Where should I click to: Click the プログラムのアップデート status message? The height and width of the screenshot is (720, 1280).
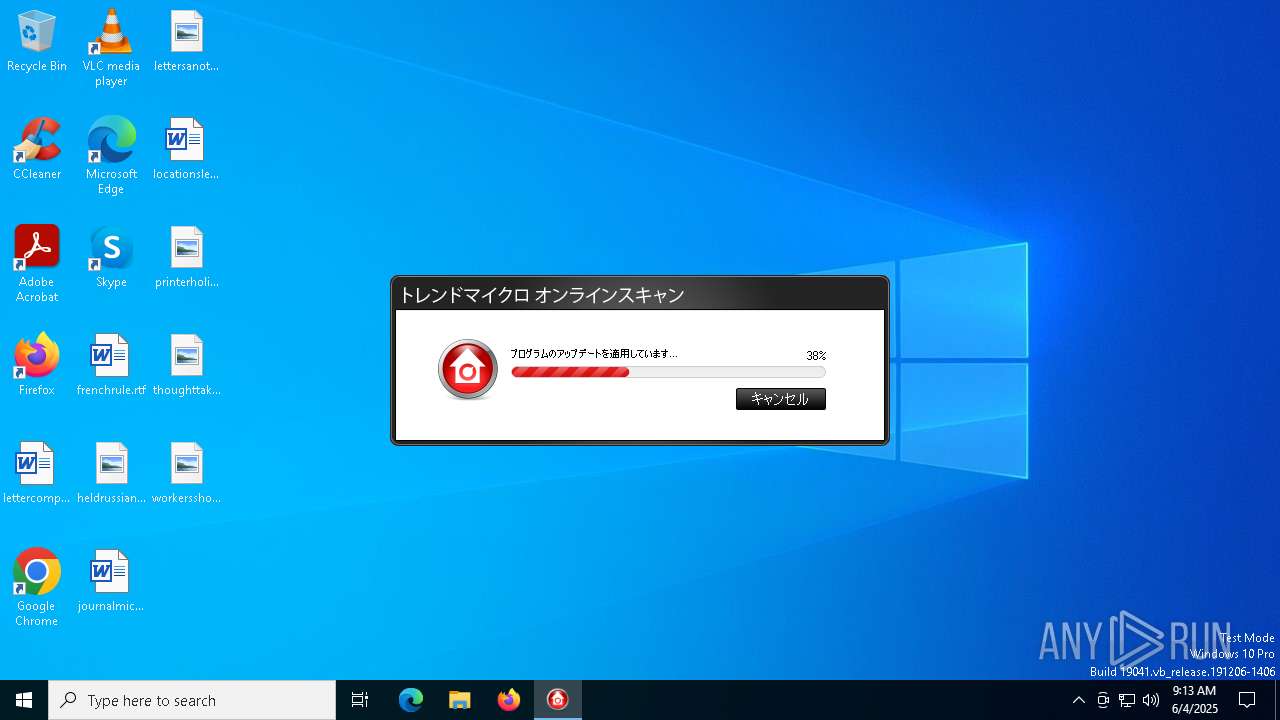(x=594, y=354)
